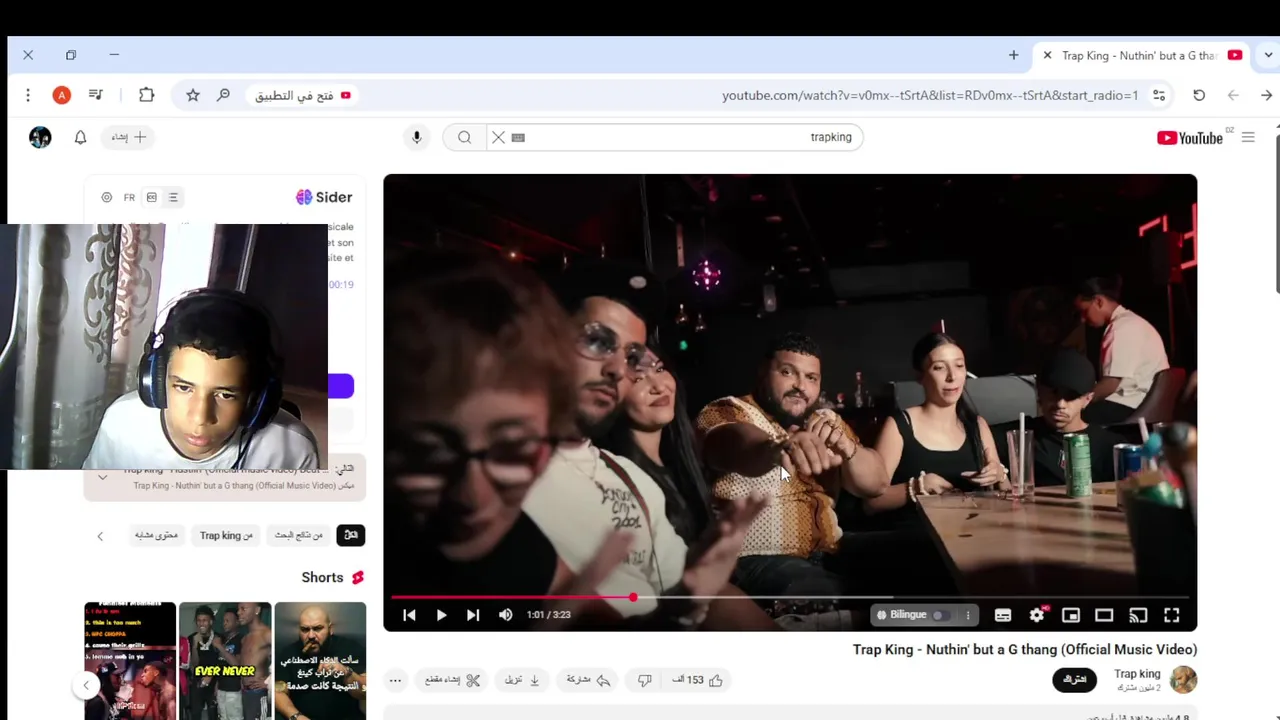
Task: Select the 'من Trap king' filter chip
Action: 226,535
